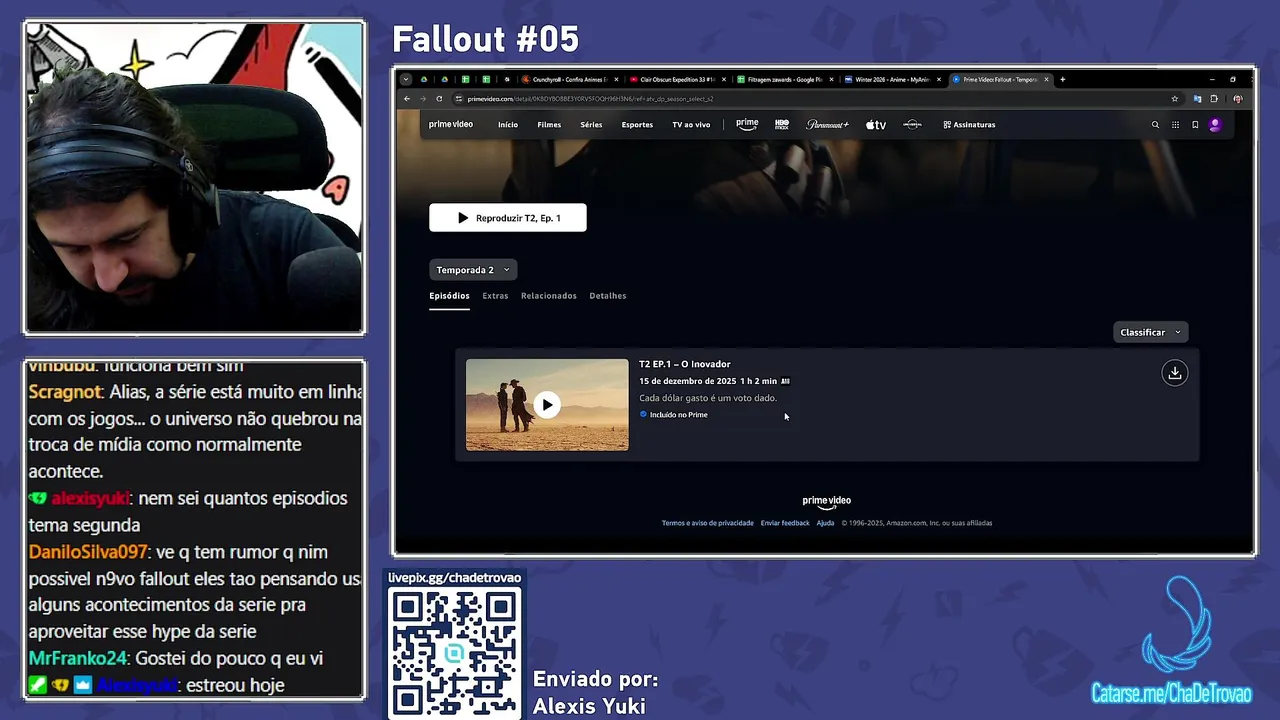This screenshot has width=1280, height=720.
Task: Click the '15 de dezembro de 2025' date
Action: coord(687,381)
